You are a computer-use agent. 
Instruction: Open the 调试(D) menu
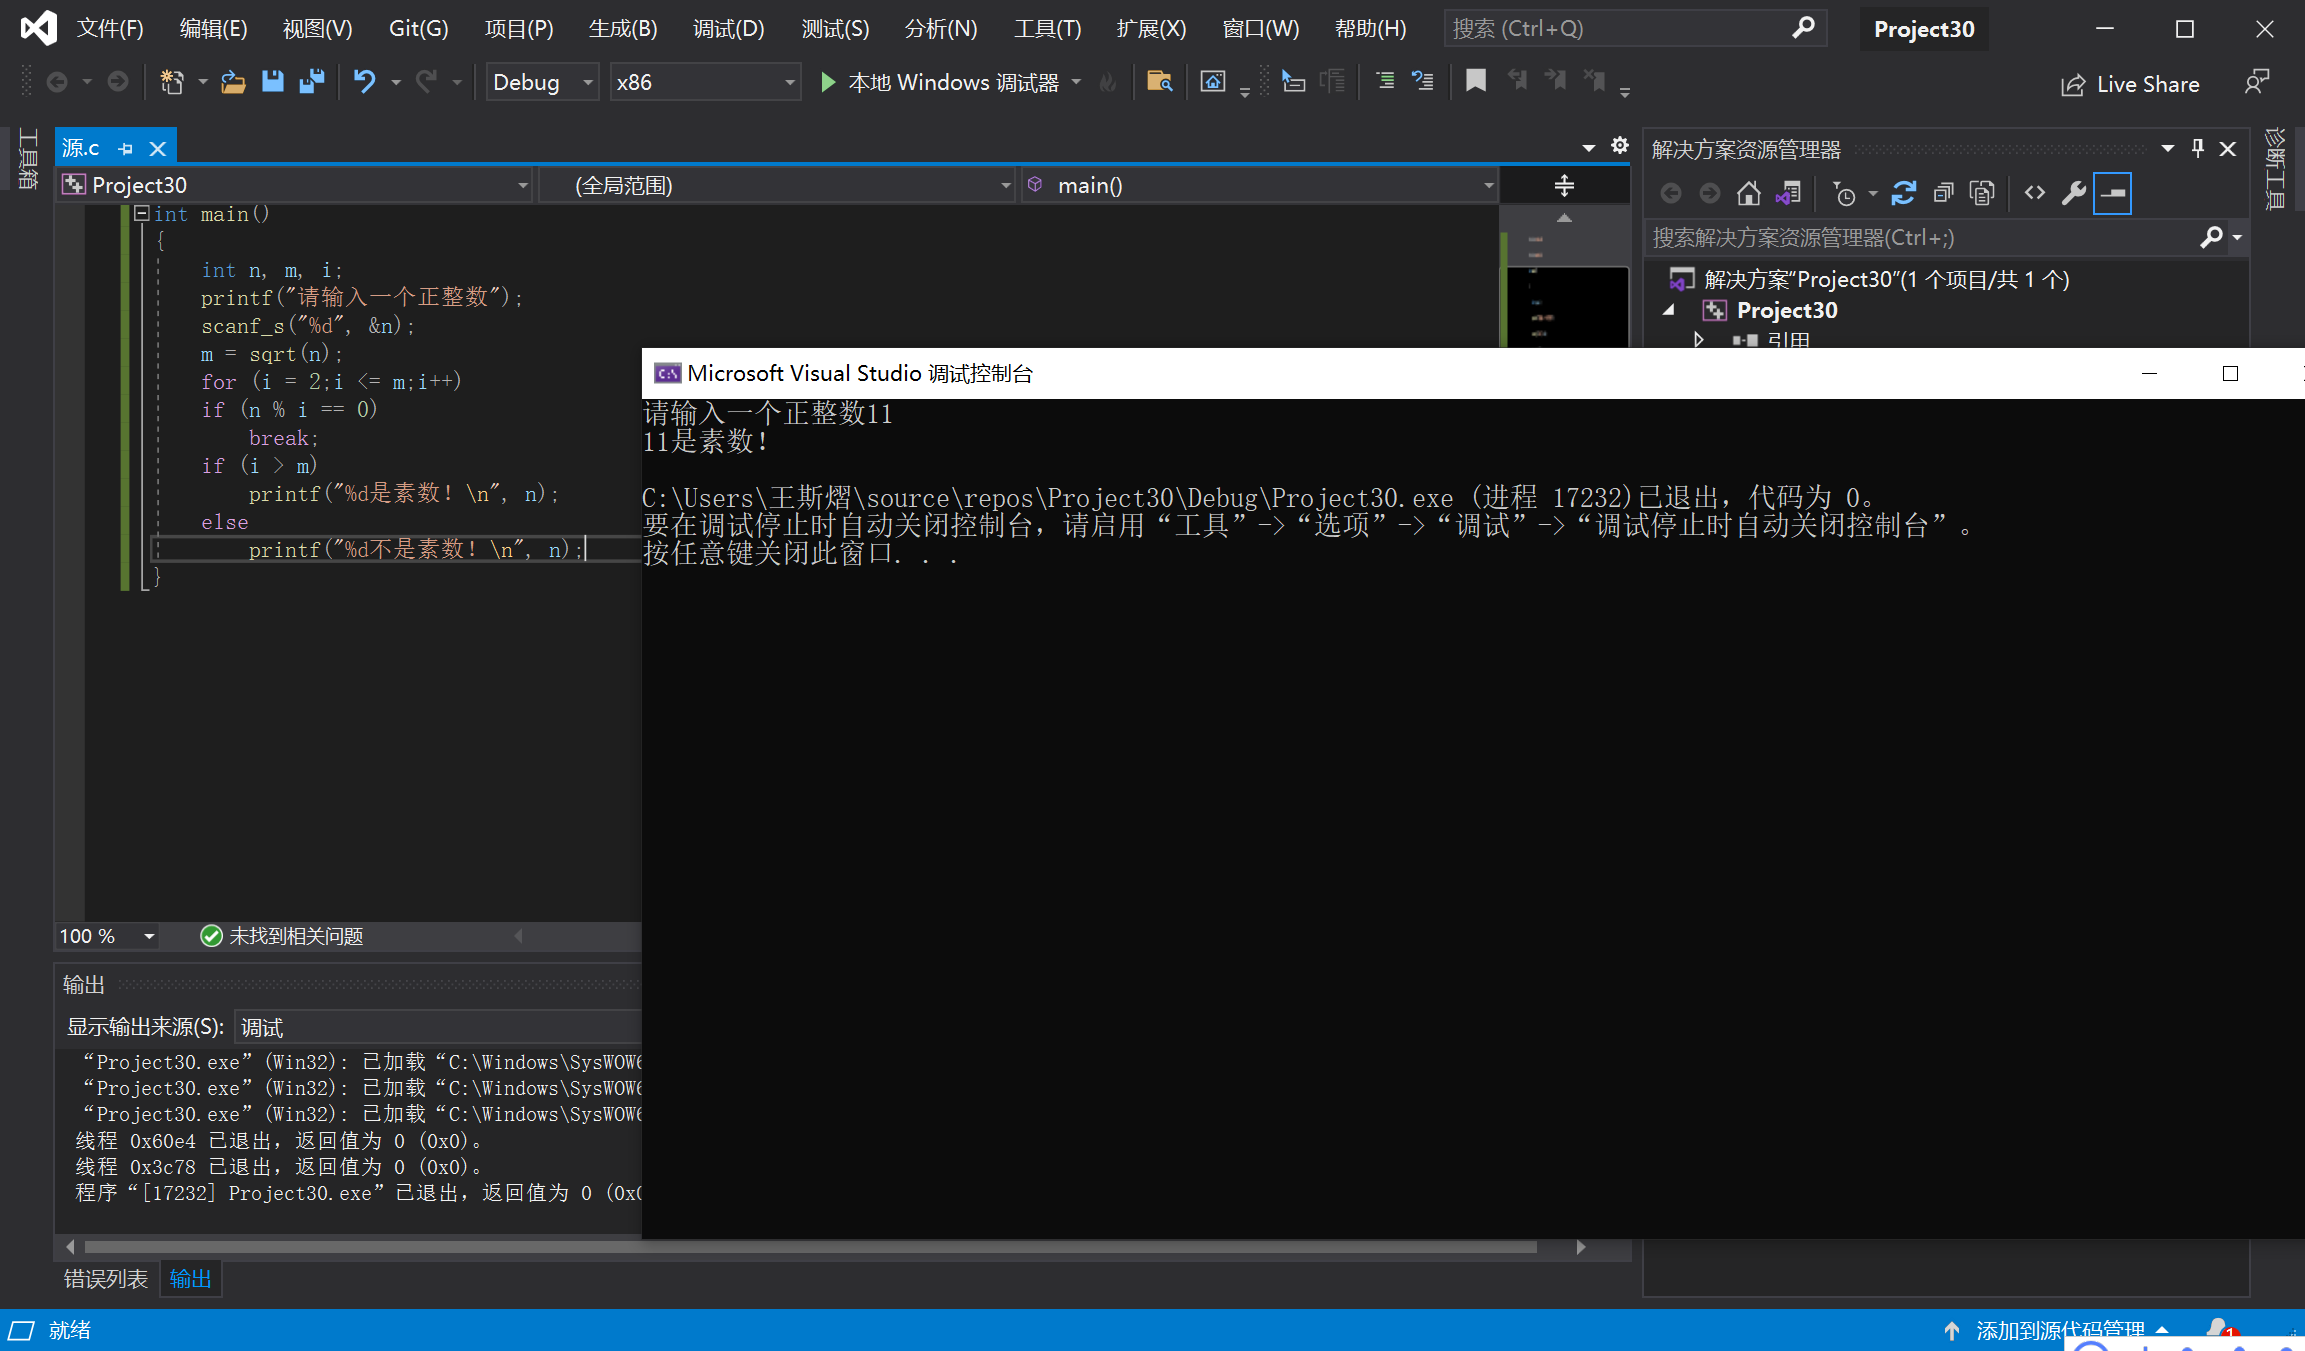[x=728, y=29]
